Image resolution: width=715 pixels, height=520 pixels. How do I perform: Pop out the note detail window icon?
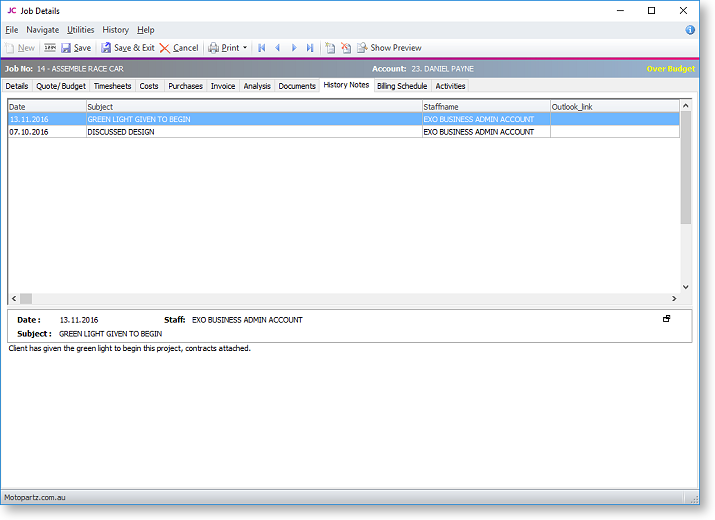tap(666, 319)
